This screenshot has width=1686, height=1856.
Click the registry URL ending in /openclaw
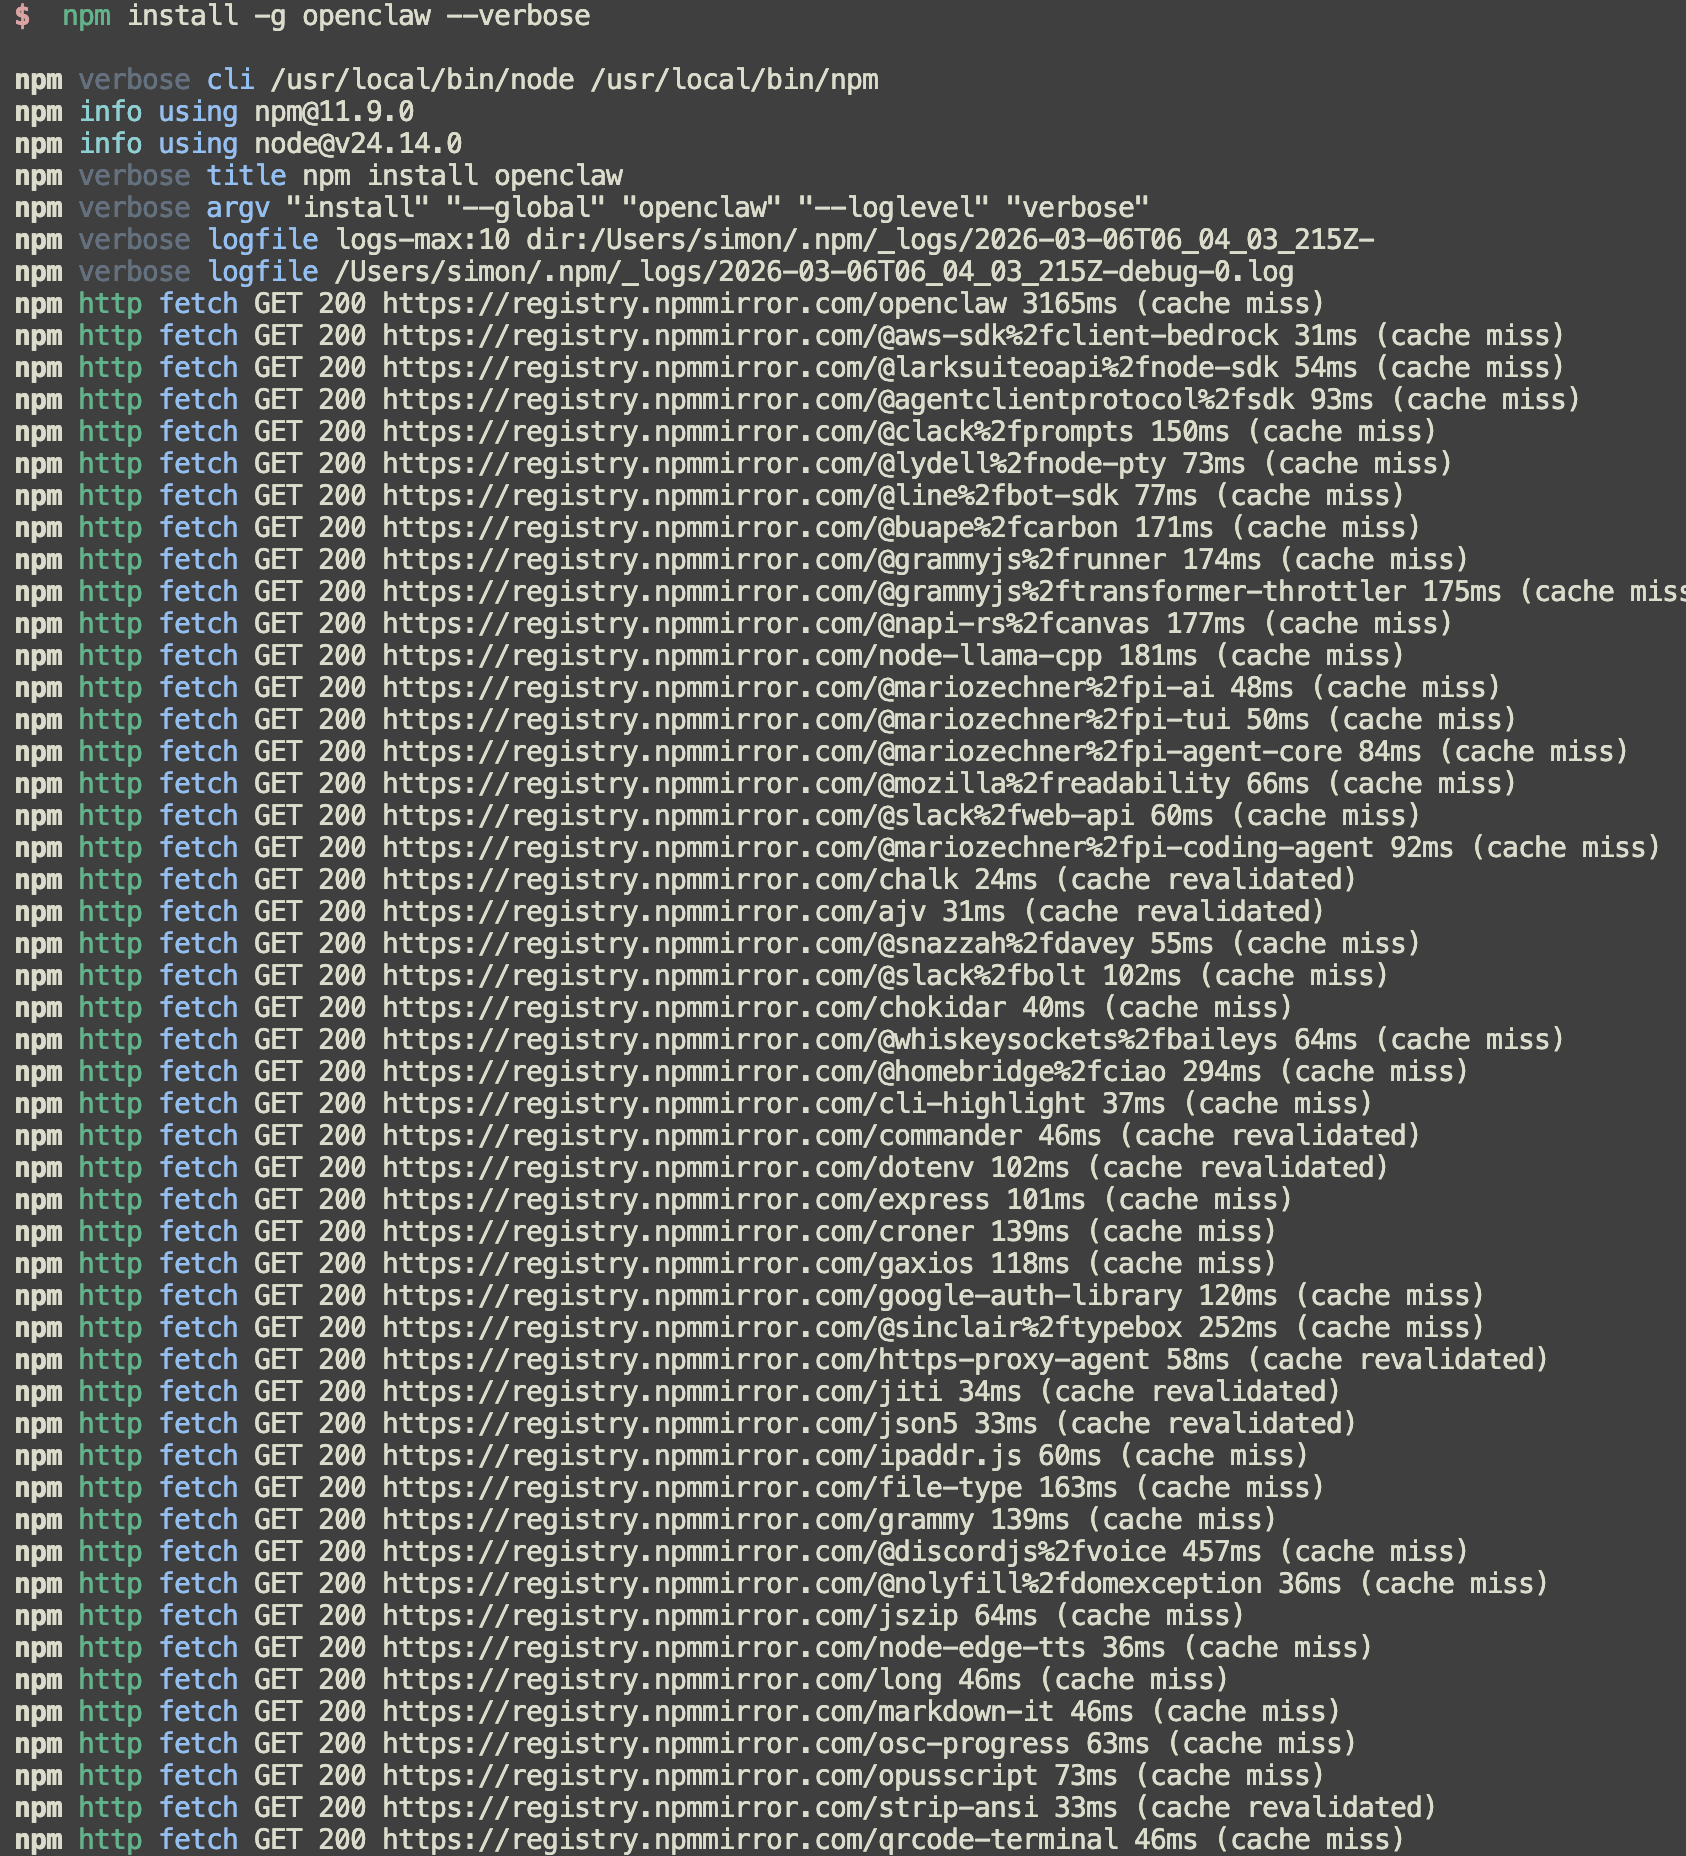[x=694, y=304]
